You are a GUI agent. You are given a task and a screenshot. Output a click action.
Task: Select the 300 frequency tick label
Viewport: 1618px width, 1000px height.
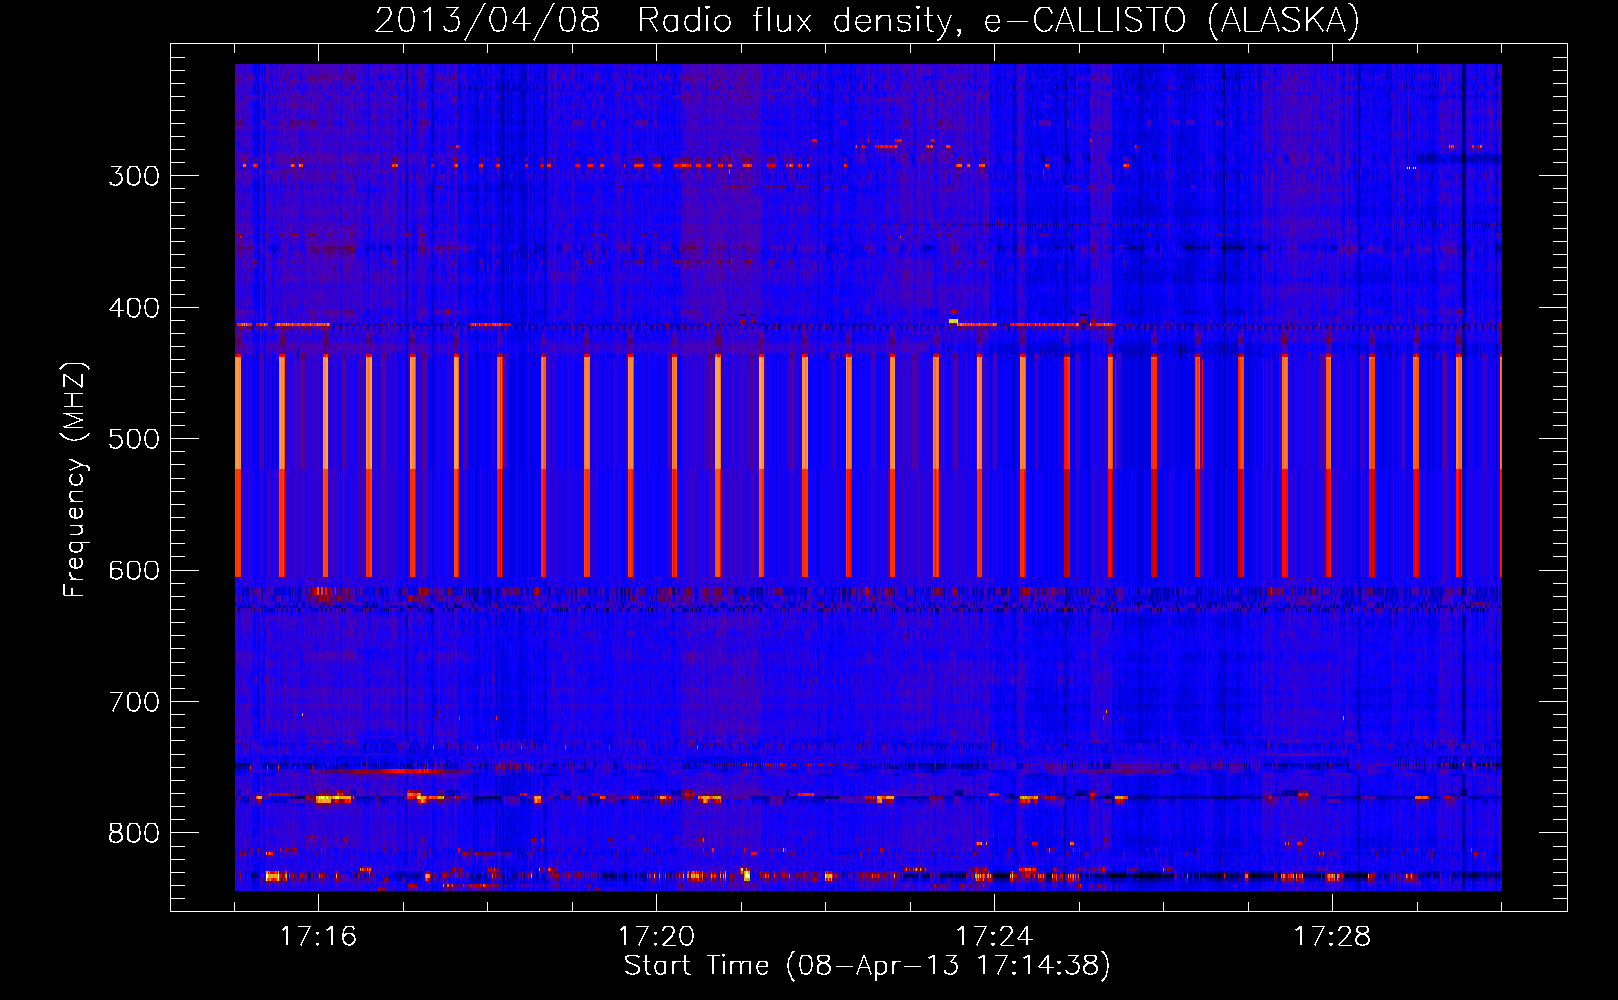[x=134, y=176]
